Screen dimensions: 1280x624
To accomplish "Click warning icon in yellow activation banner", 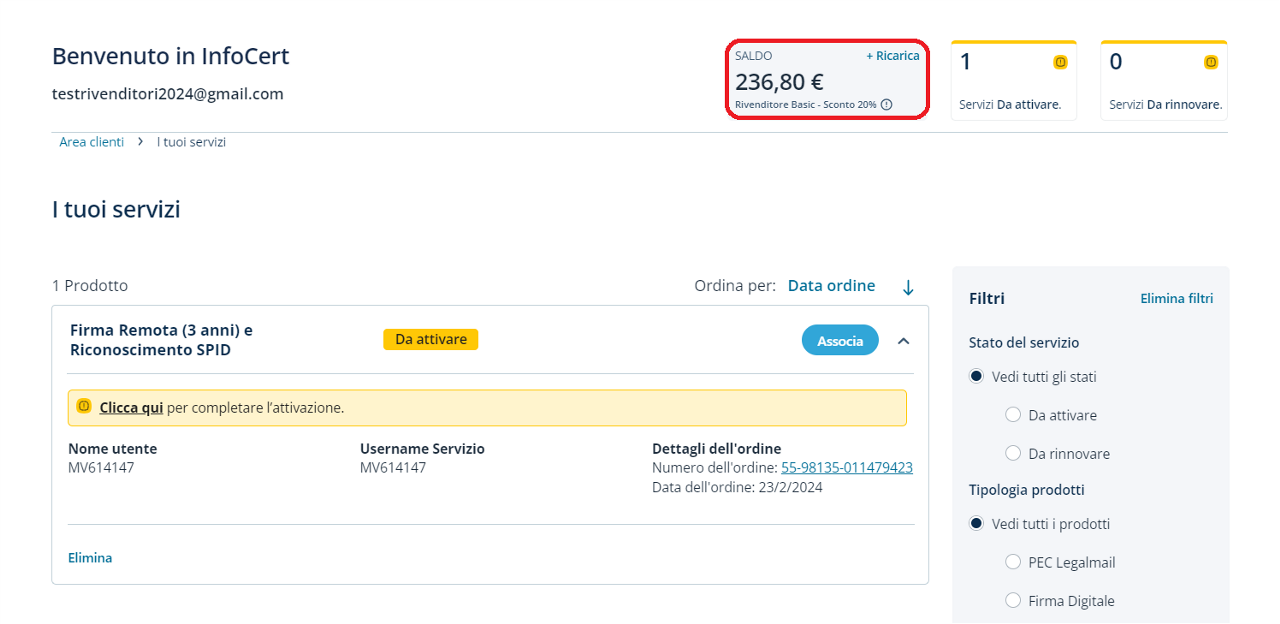I will [84, 407].
